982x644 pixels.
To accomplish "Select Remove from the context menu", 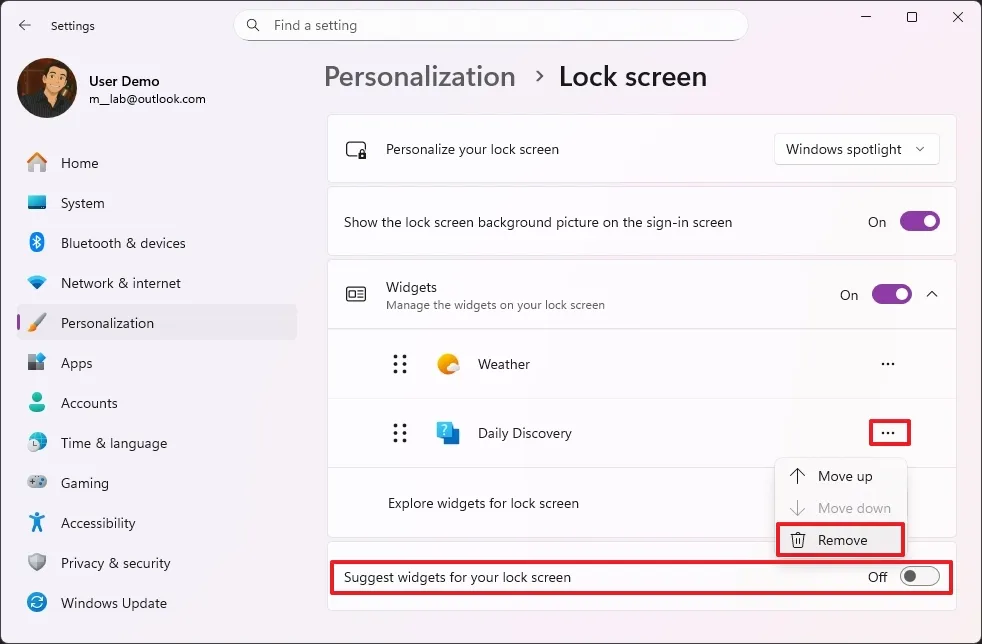I will coord(840,540).
